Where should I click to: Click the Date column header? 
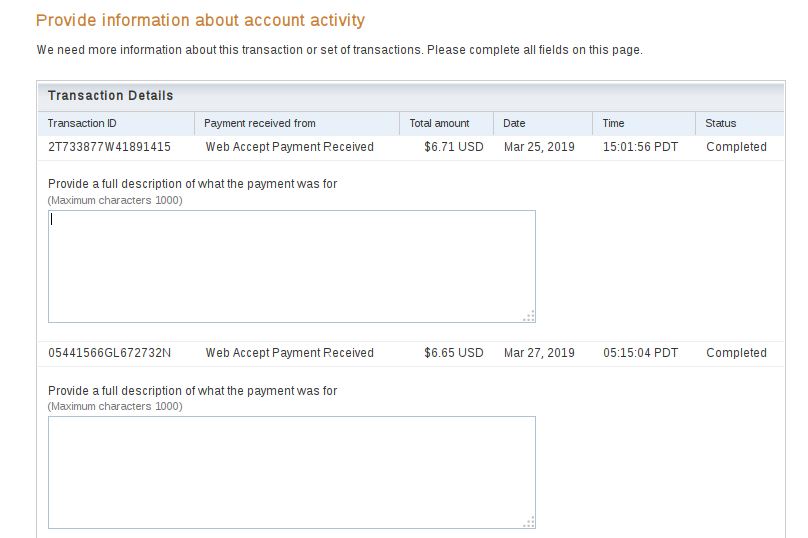514,123
